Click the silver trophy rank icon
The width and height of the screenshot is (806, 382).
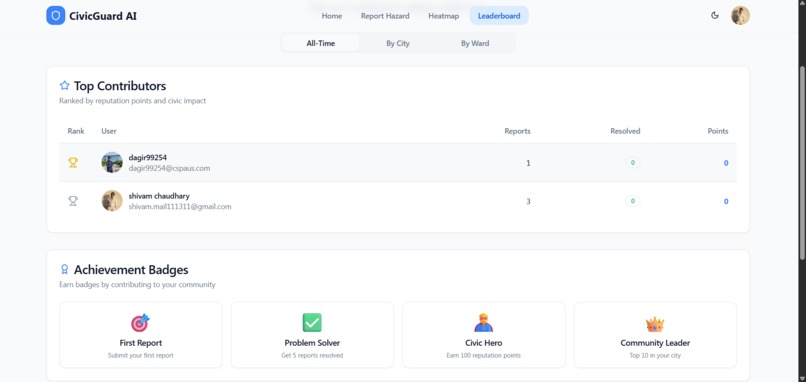[73, 201]
